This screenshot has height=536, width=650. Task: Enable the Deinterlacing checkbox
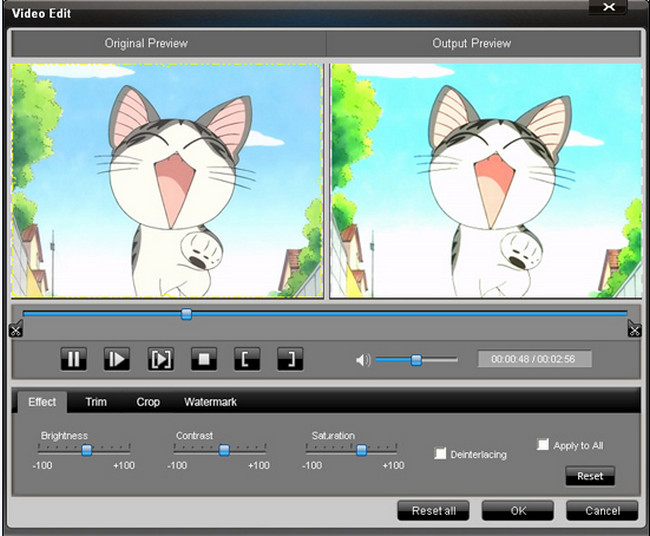coord(440,453)
